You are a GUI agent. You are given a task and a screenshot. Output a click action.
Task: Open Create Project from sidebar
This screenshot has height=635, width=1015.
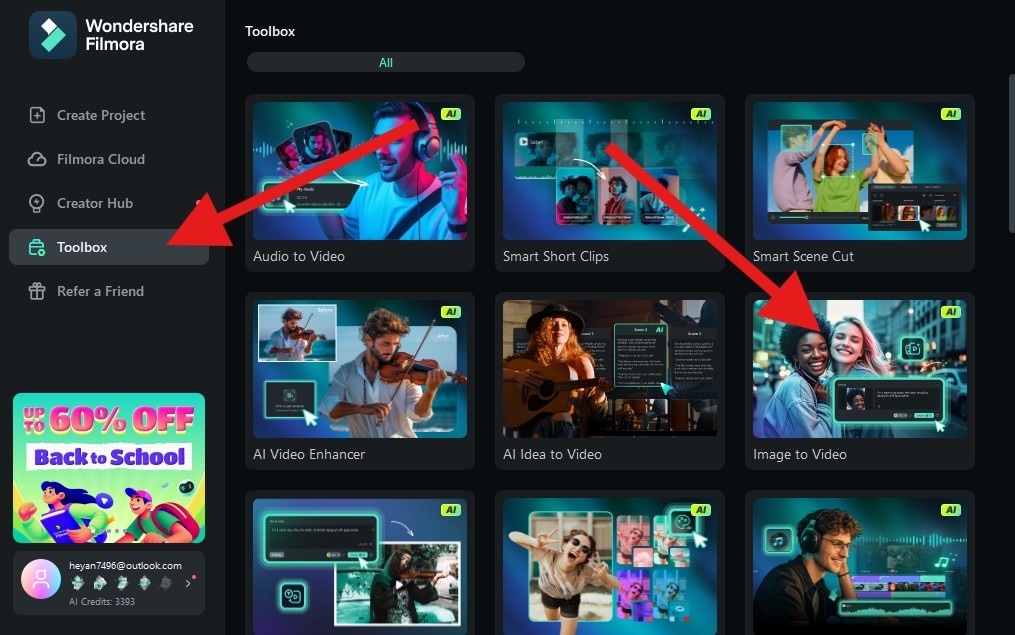[109, 115]
